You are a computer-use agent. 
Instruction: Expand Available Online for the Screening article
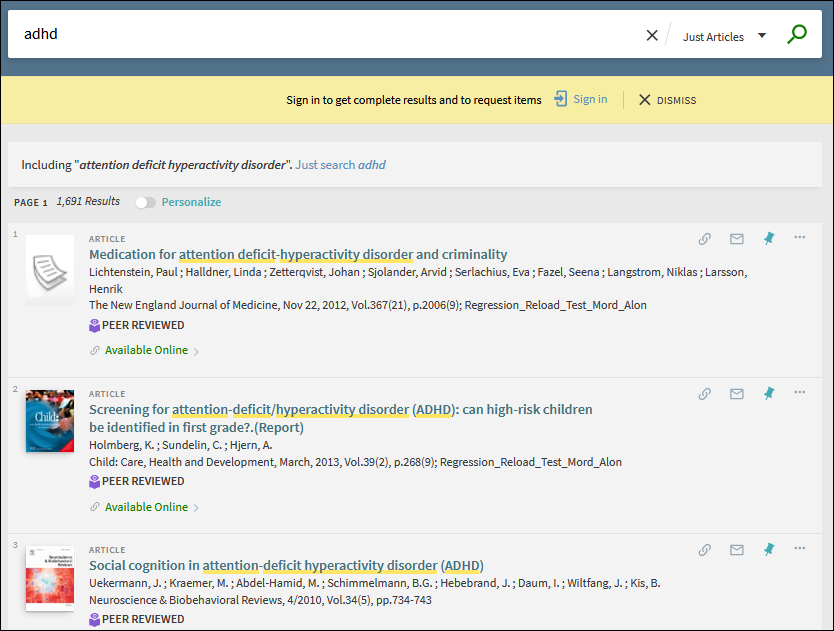pyautogui.click(x=146, y=507)
